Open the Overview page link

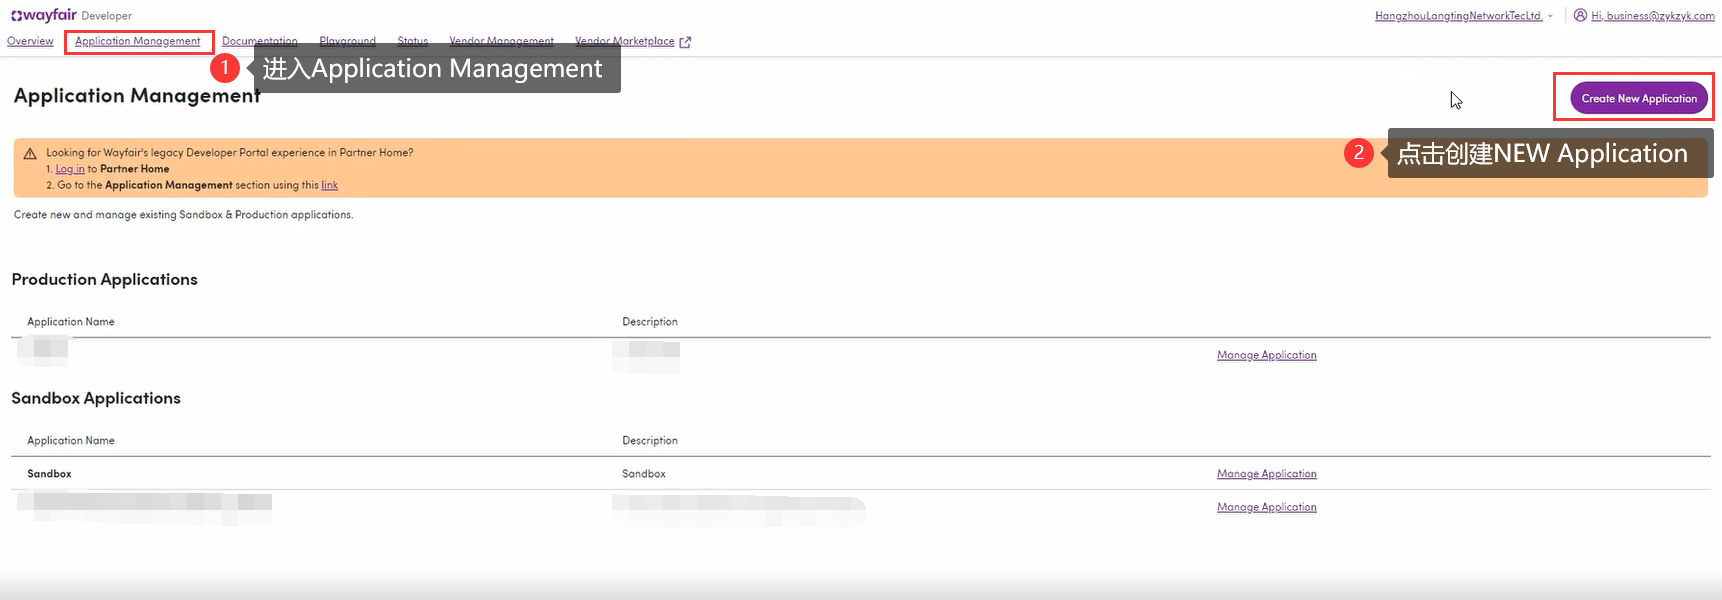click(30, 41)
